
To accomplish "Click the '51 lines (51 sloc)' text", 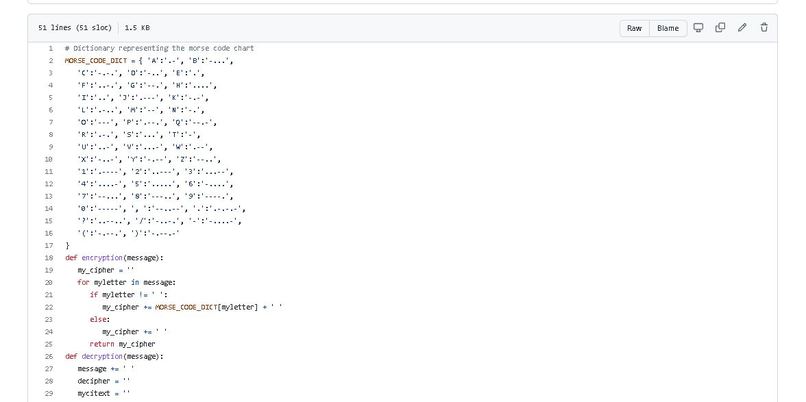I will [75, 28].
